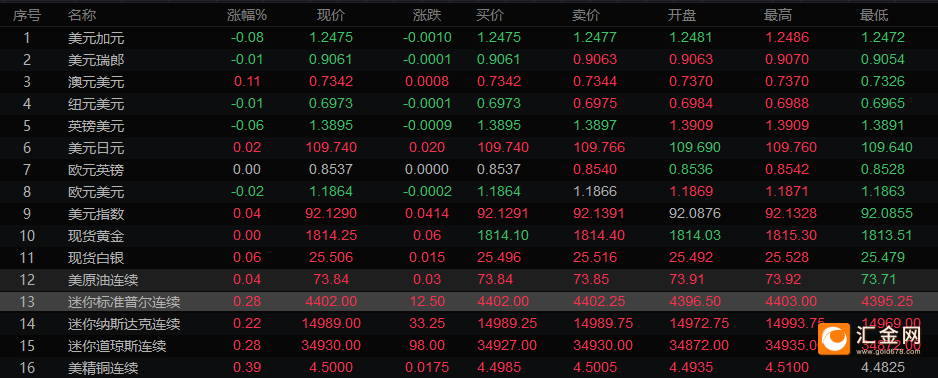Screen dimensions: 938x378
Task: Open the 美元指数 quote row
Action: pyautogui.click(x=469, y=214)
